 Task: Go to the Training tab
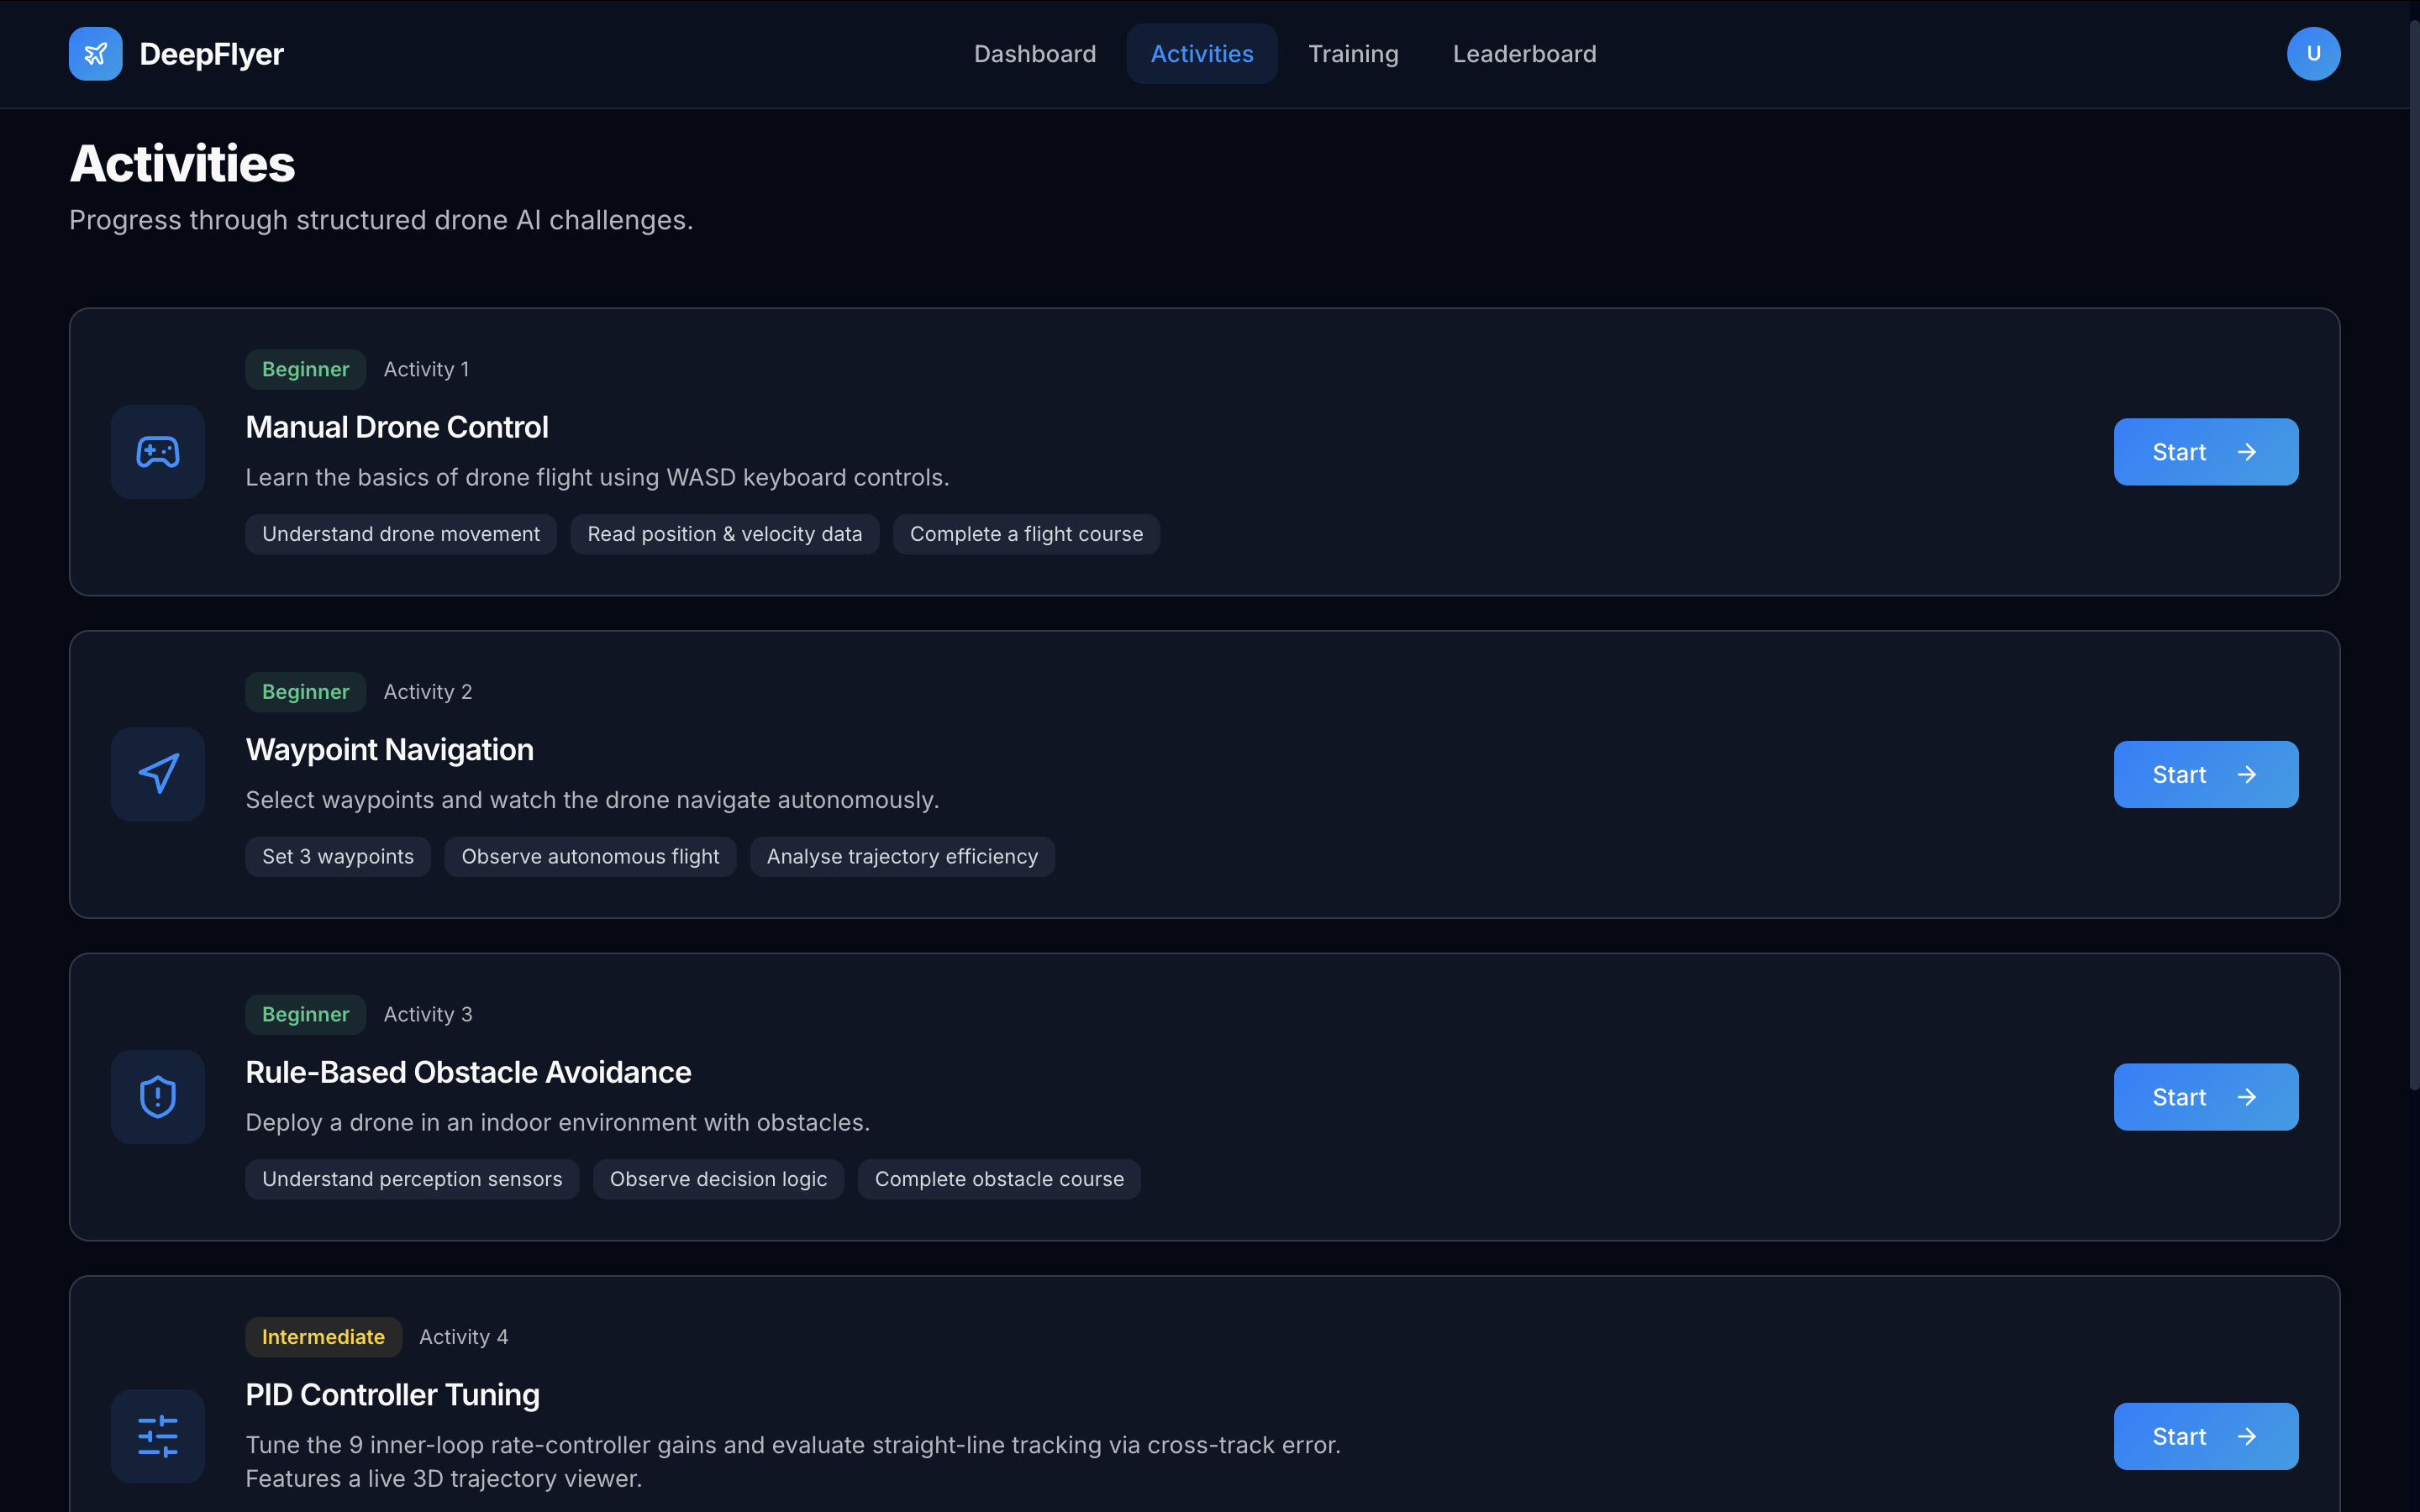tap(1353, 54)
